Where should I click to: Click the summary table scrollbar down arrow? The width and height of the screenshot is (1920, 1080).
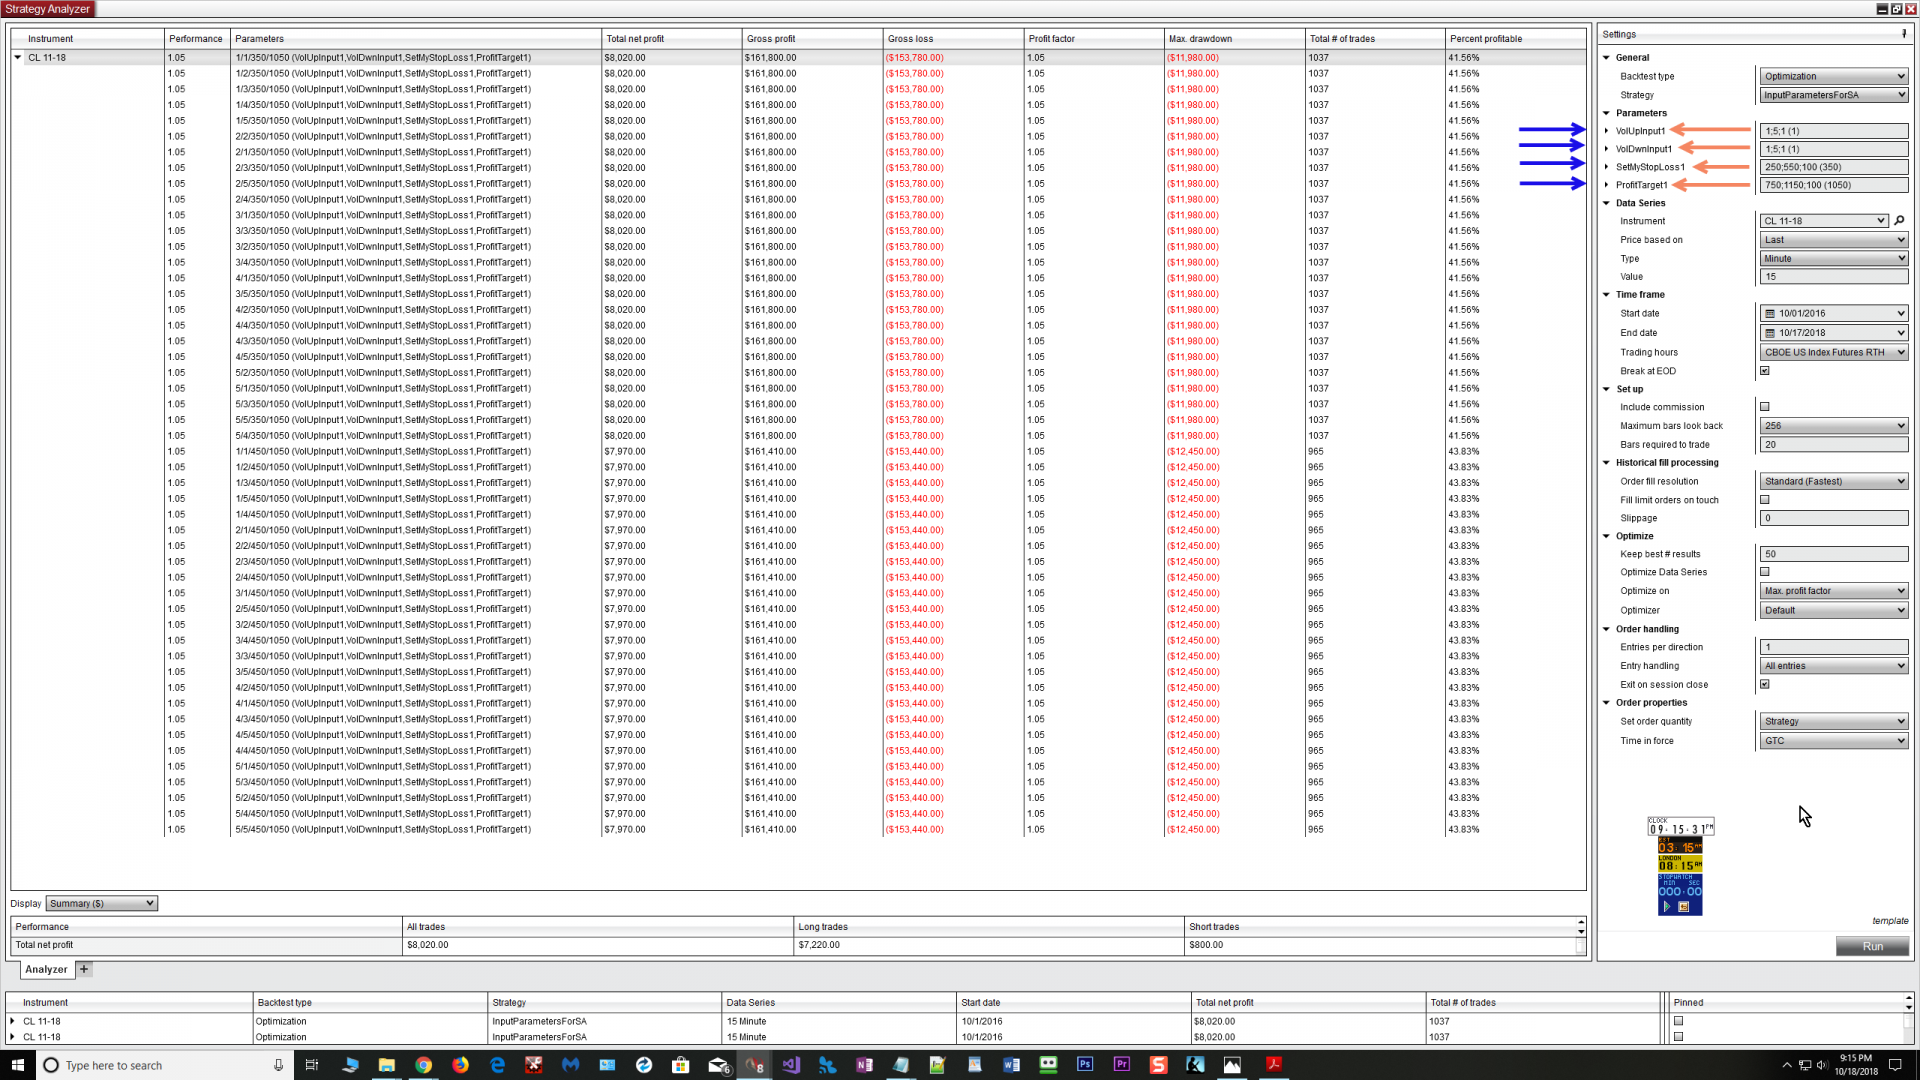point(1581,933)
